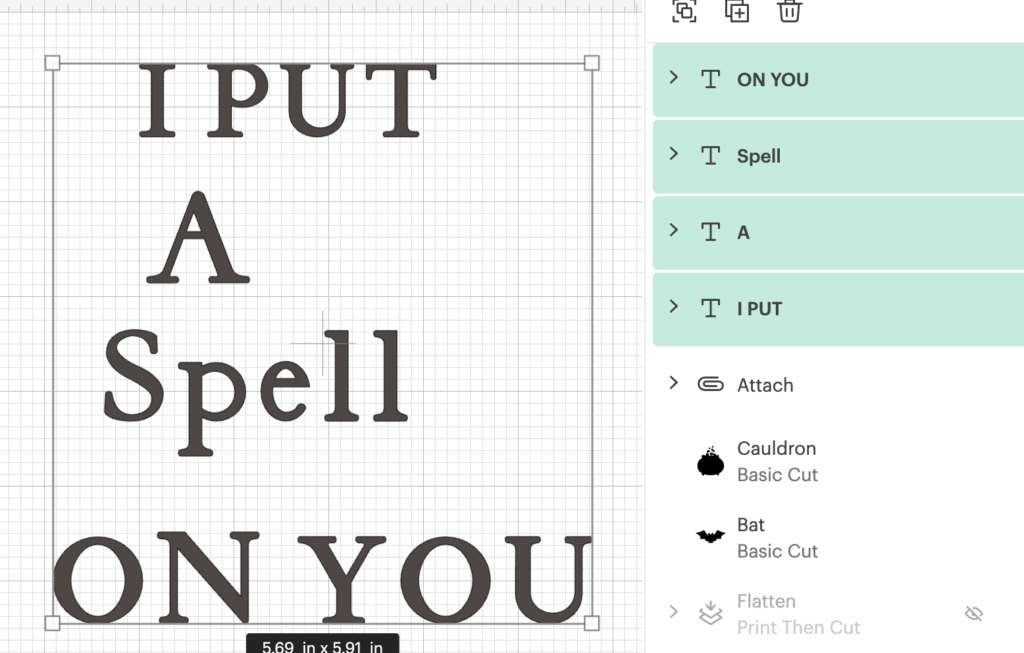Show the hidden Flatten layer
This screenshot has width=1024, height=653.
[x=974, y=614]
